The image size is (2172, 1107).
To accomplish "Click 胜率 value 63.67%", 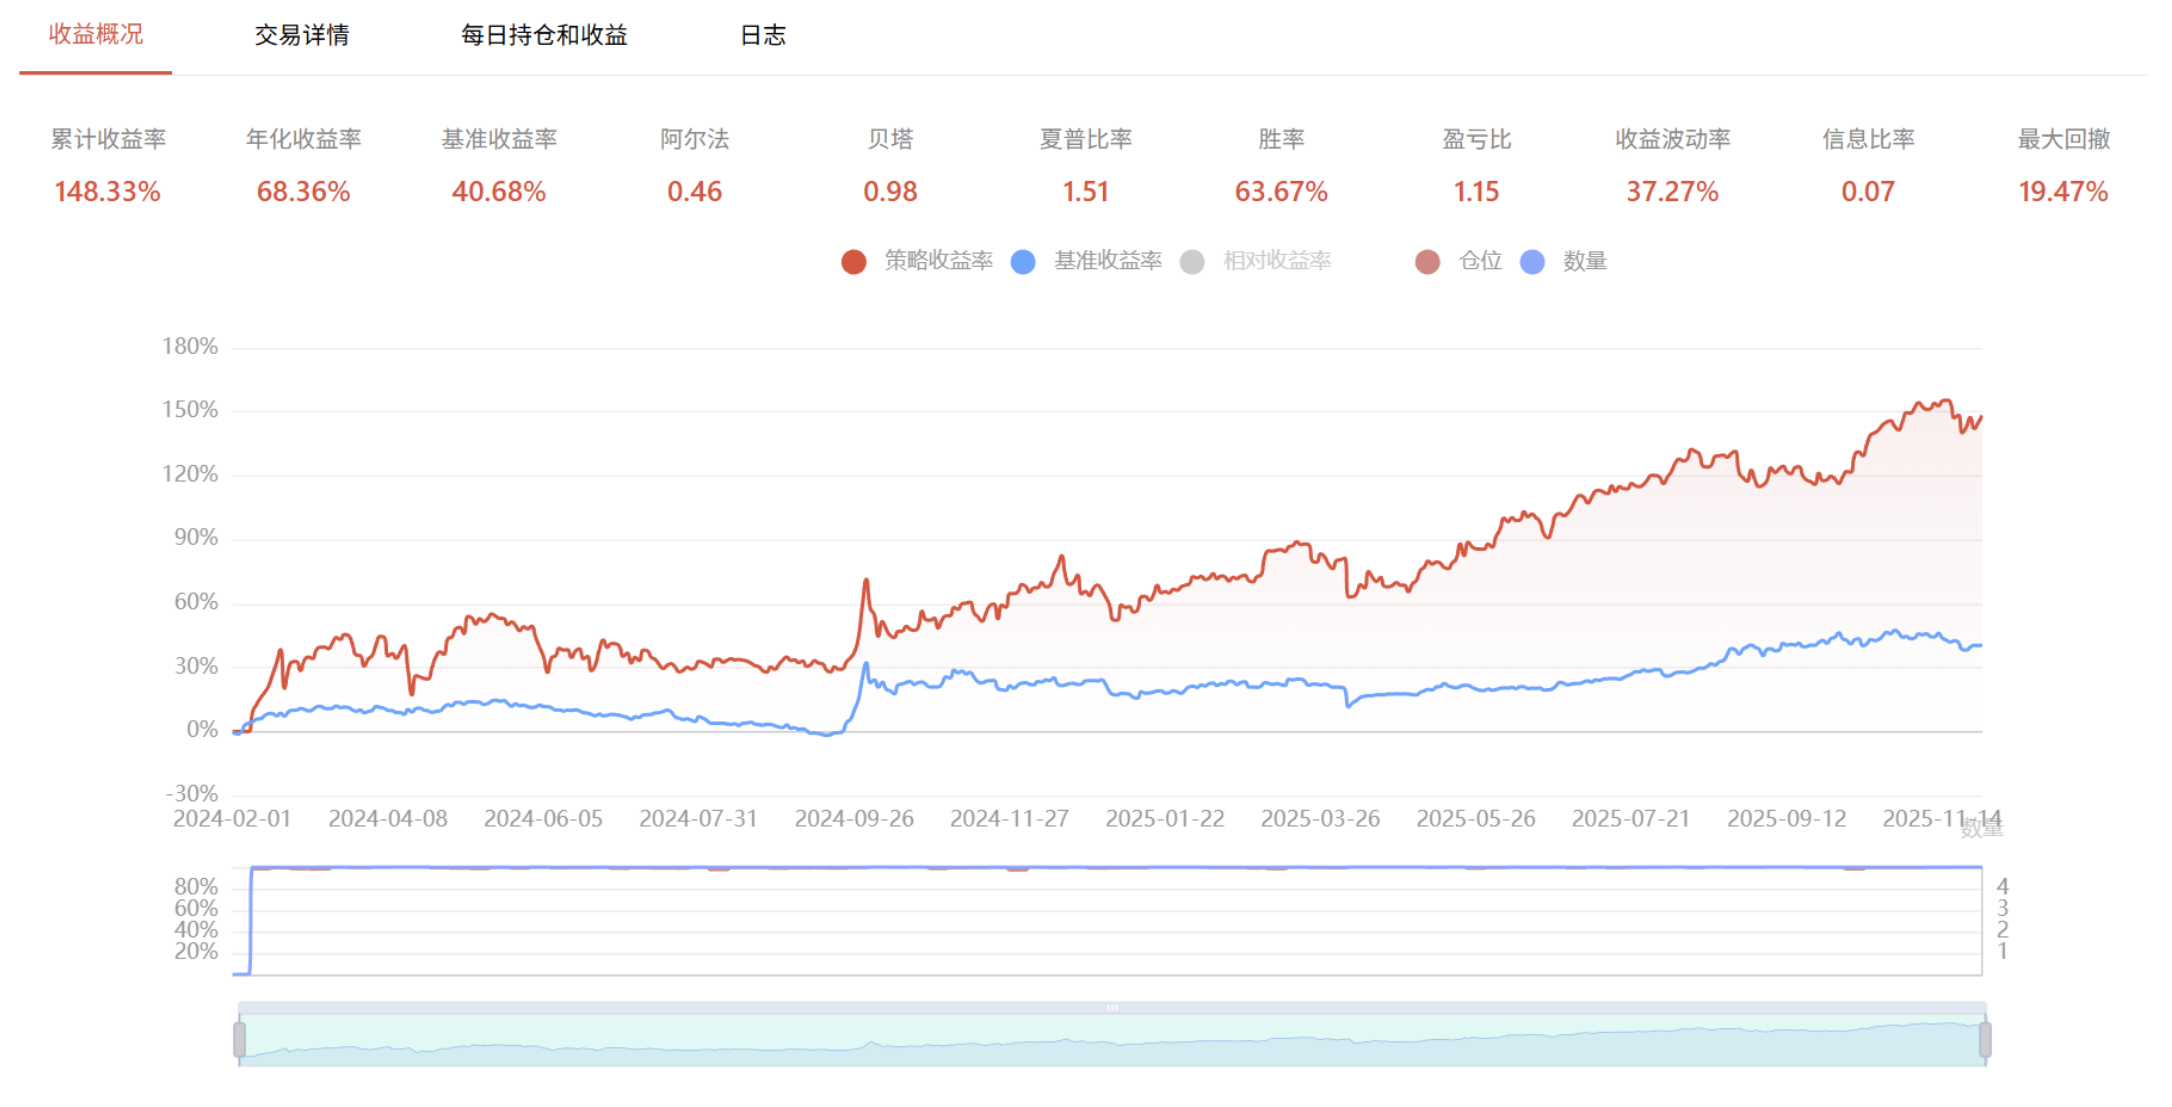I will point(1281,192).
